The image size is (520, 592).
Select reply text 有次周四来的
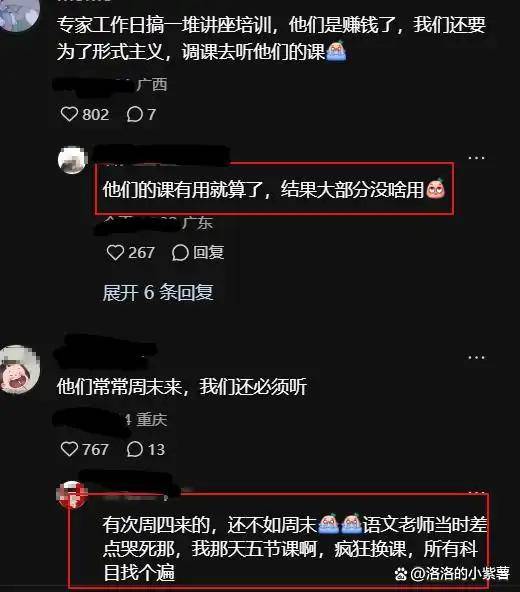tap(156, 524)
